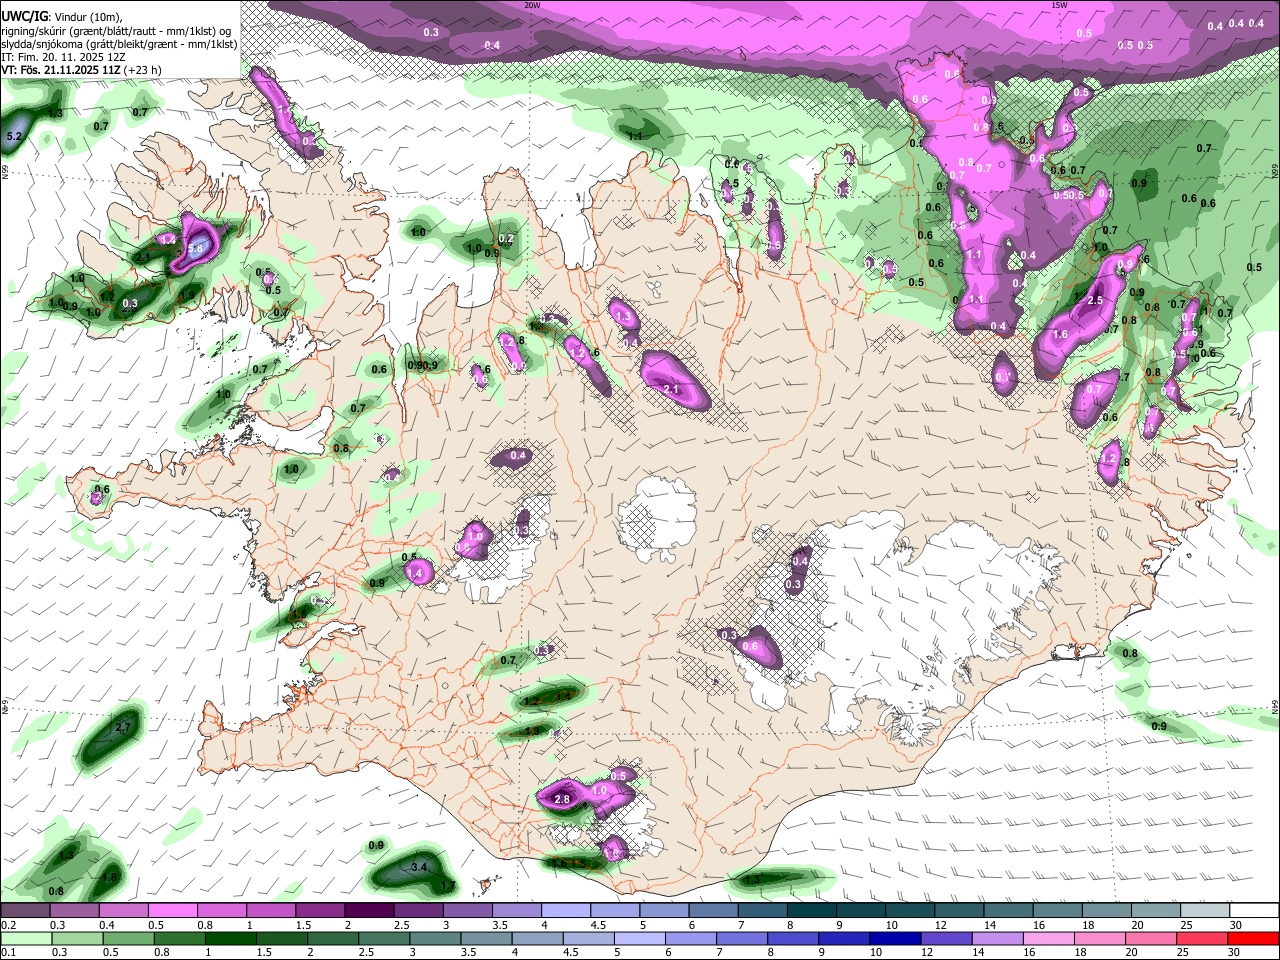The image size is (1280, 960).
Task: Select the pure red 30+ rain swatch
Action: (1254, 939)
